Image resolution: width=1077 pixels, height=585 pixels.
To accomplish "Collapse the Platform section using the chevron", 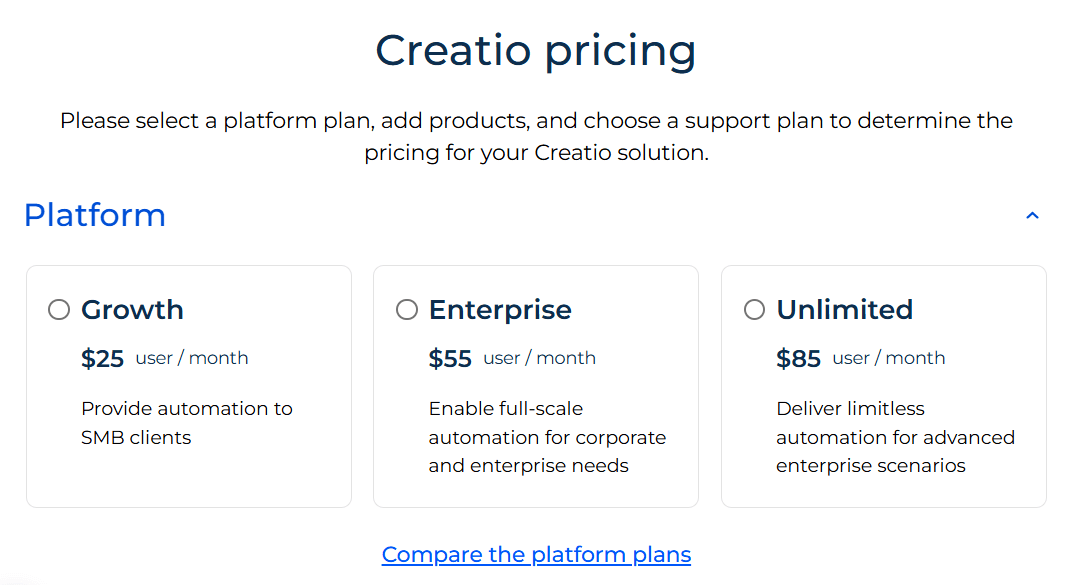I will pyautogui.click(x=1032, y=215).
